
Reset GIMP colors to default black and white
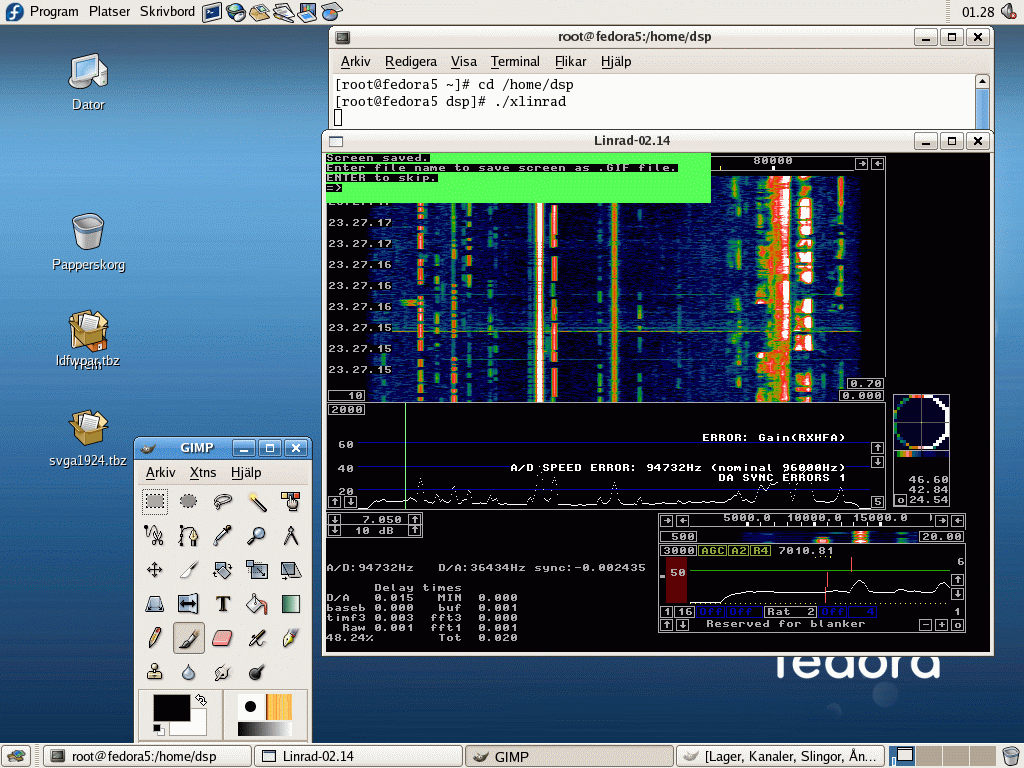(157, 729)
